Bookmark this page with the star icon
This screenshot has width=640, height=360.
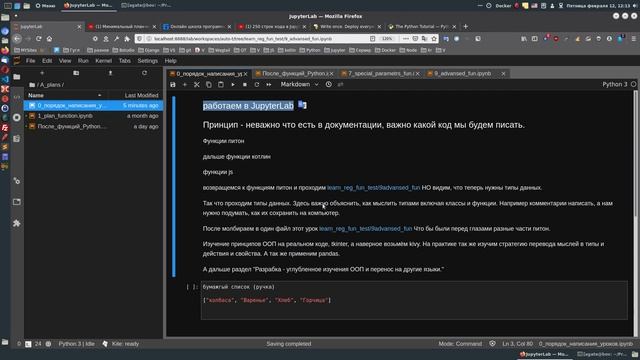434,39
